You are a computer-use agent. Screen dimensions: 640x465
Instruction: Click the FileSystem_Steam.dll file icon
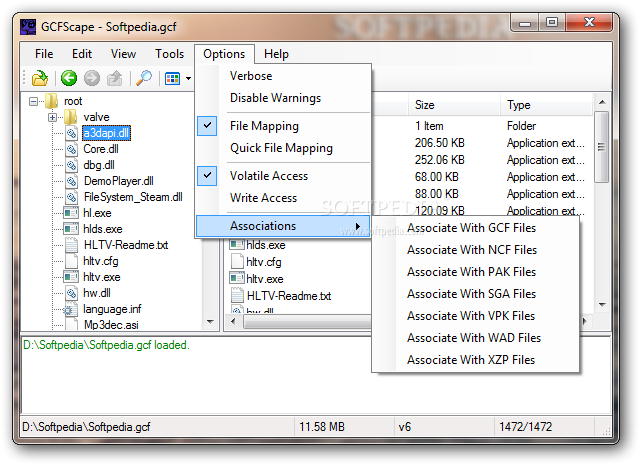coord(71,197)
